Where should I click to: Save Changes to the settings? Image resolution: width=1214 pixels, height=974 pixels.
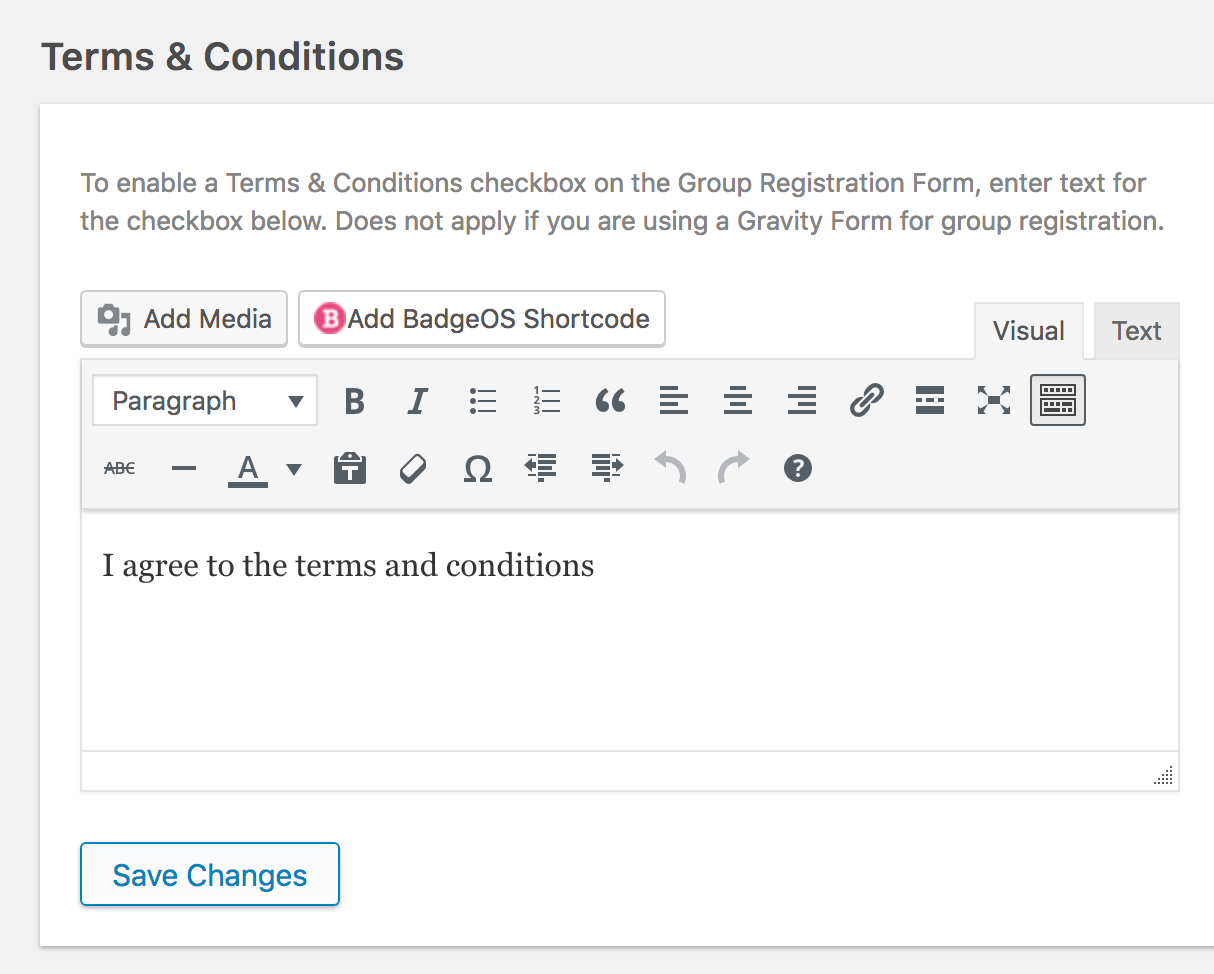tap(210, 875)
